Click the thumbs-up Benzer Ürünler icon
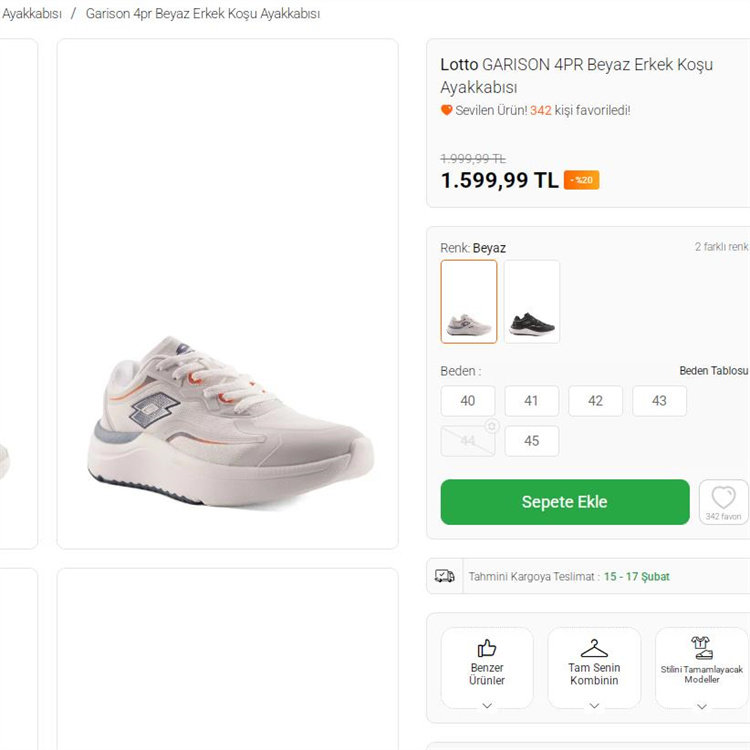Image resolution: width=750 pixels, height=750 pixels. pos(487,647)
